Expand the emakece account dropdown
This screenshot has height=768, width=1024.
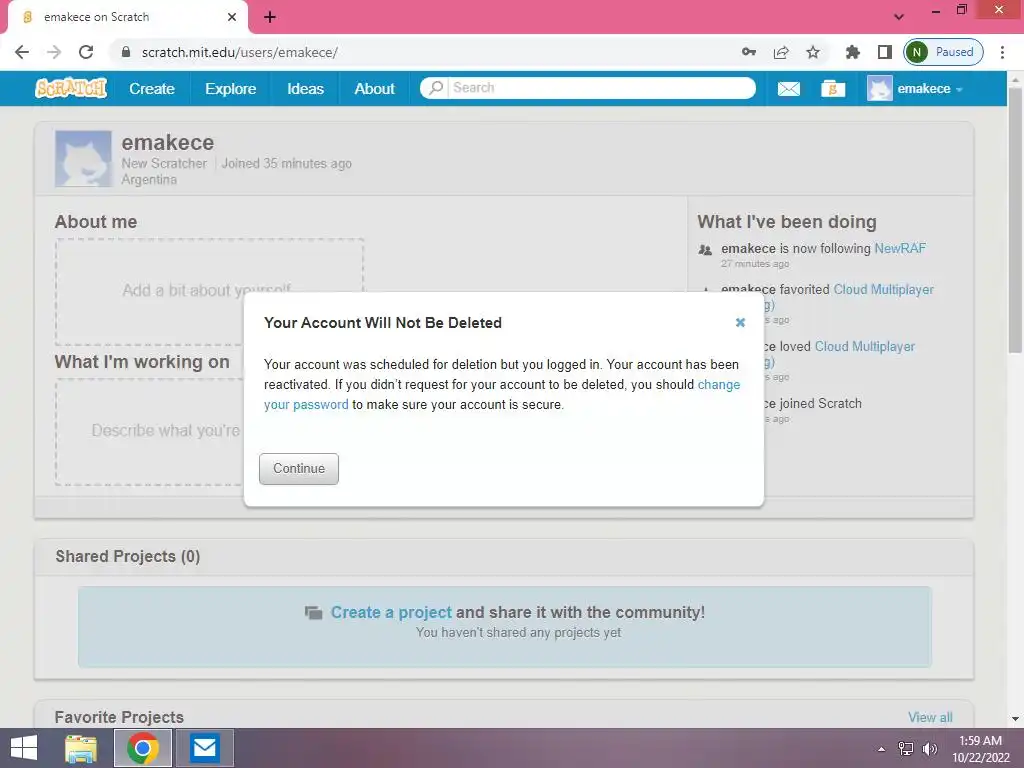click(959, 89)
